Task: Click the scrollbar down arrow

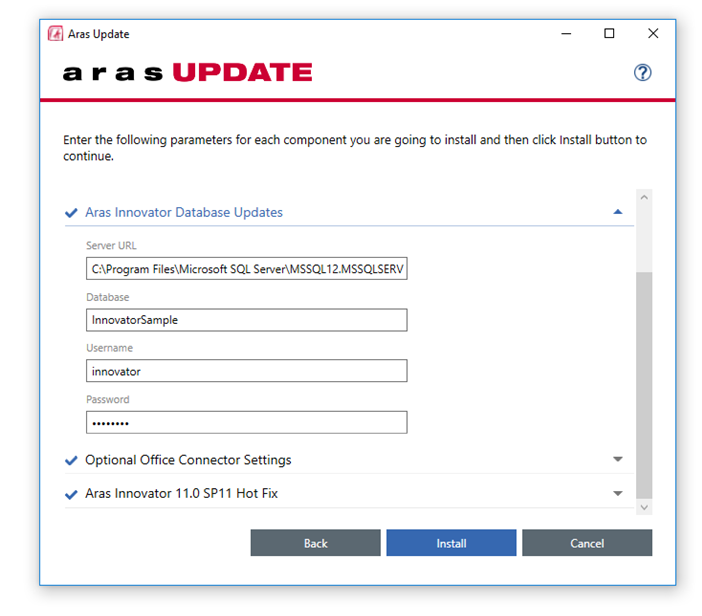Action: click(644, 508)
